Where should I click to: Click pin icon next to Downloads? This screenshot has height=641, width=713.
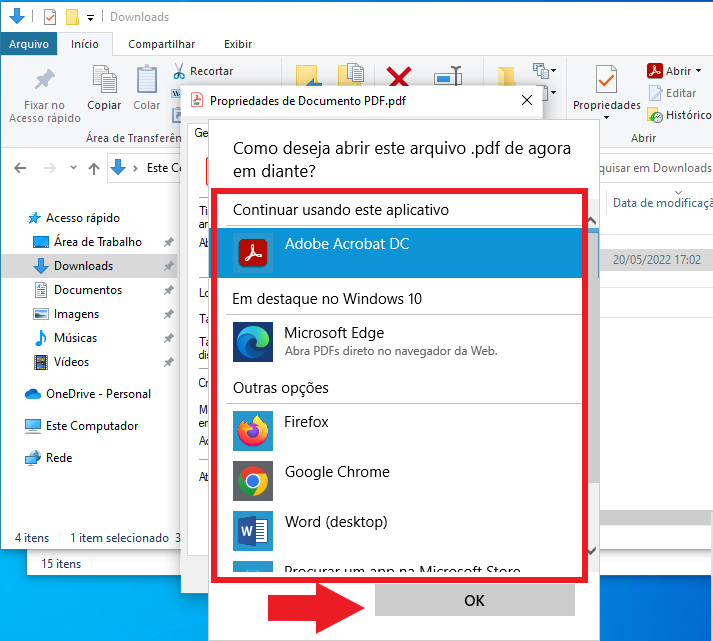(169, 266)
